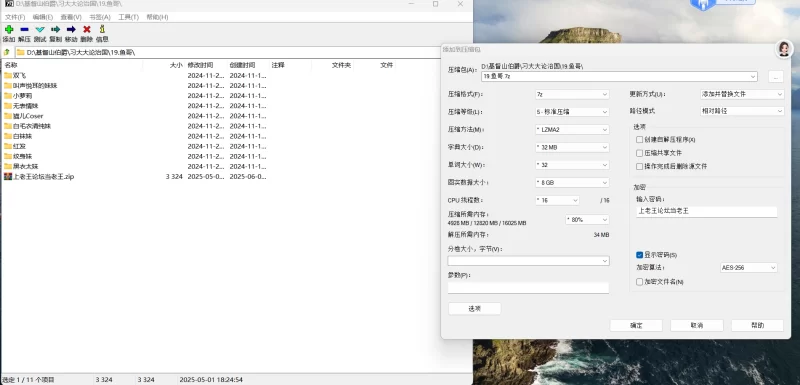800x385 pixels.
Task: Open the 分卷大小 dropdown
Action: coord(528,261)
